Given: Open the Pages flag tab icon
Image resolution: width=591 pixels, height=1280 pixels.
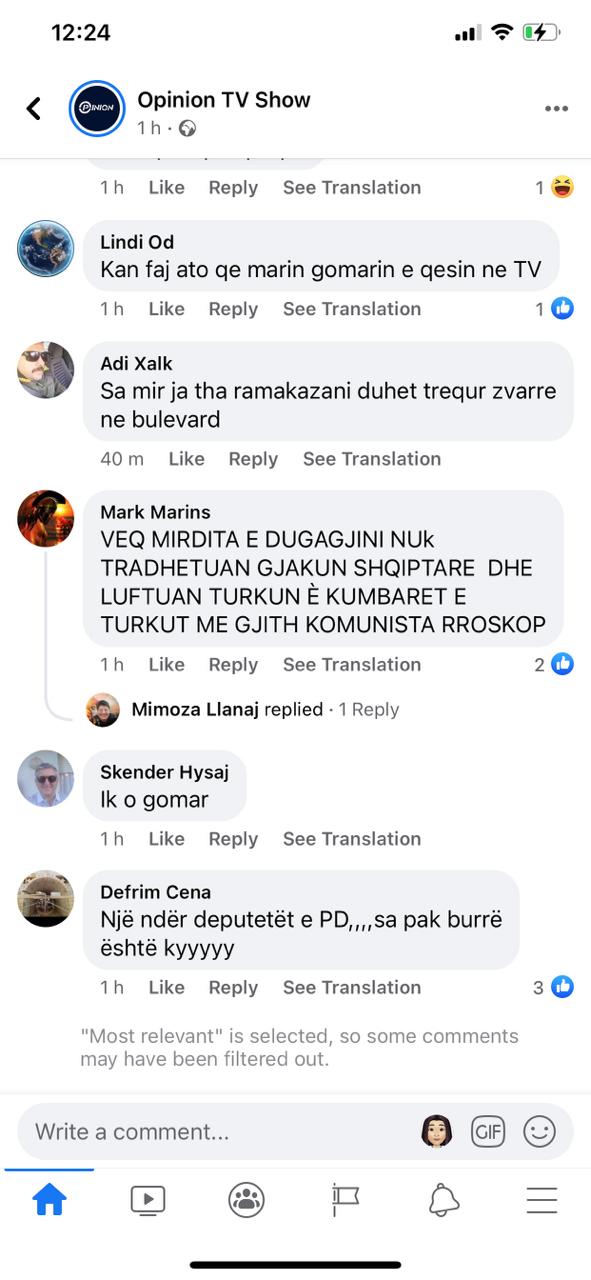Looking at the screenshot, I should click(x=344, y=1199).
